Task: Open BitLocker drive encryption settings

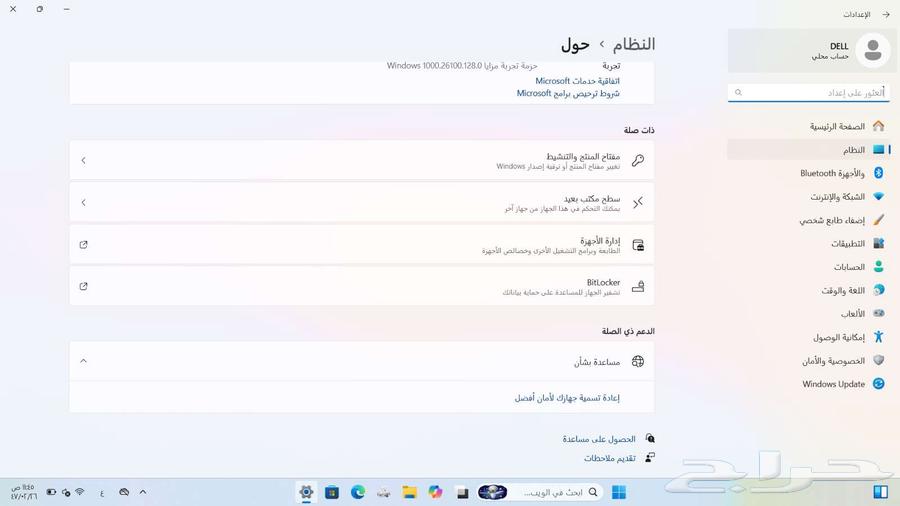Action: [x=362, y=286]
